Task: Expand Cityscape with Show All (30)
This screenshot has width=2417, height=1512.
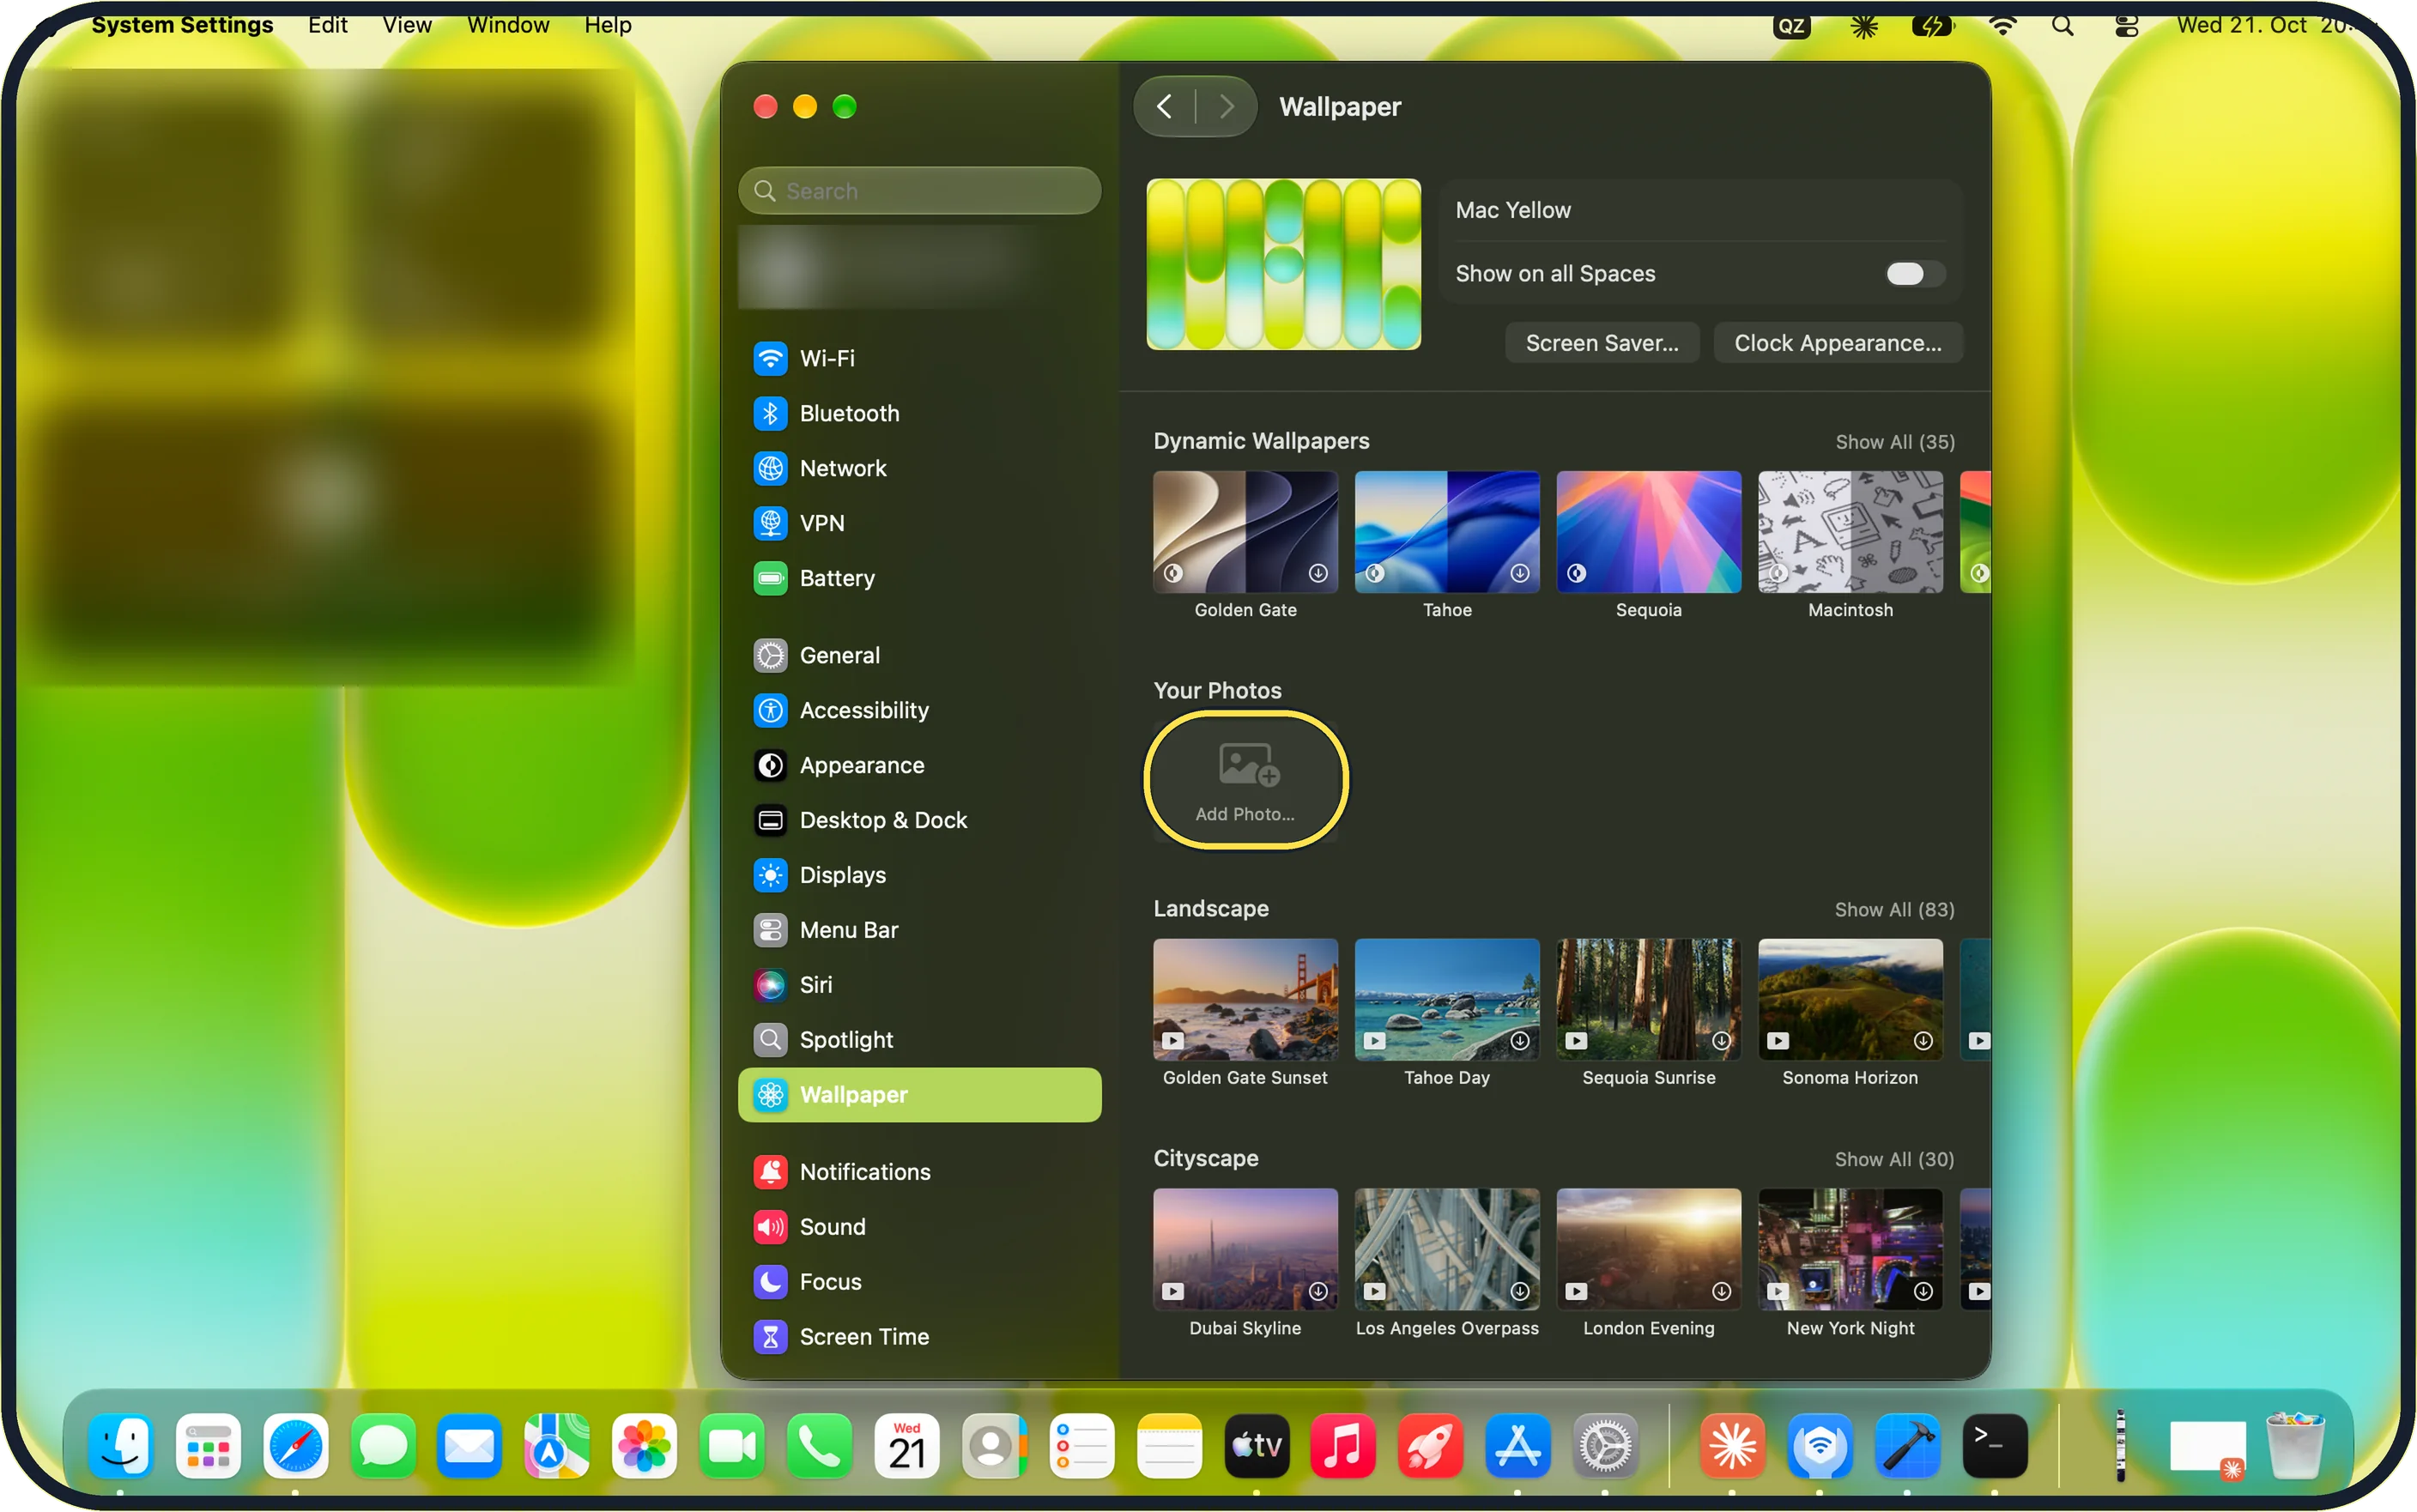Action: (x=1894, y=1160)
